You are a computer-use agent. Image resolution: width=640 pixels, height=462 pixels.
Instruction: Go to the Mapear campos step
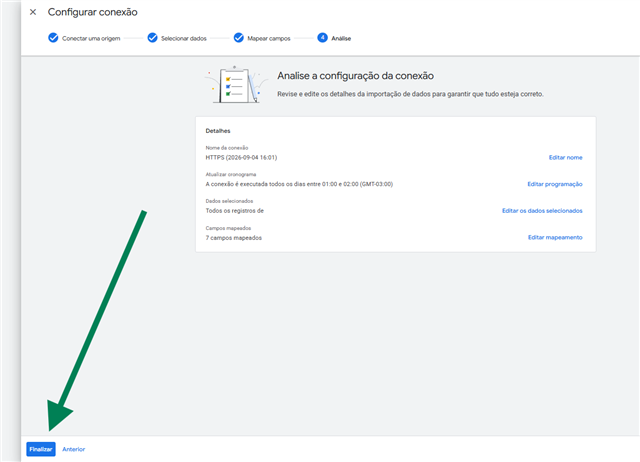(269, 38)
